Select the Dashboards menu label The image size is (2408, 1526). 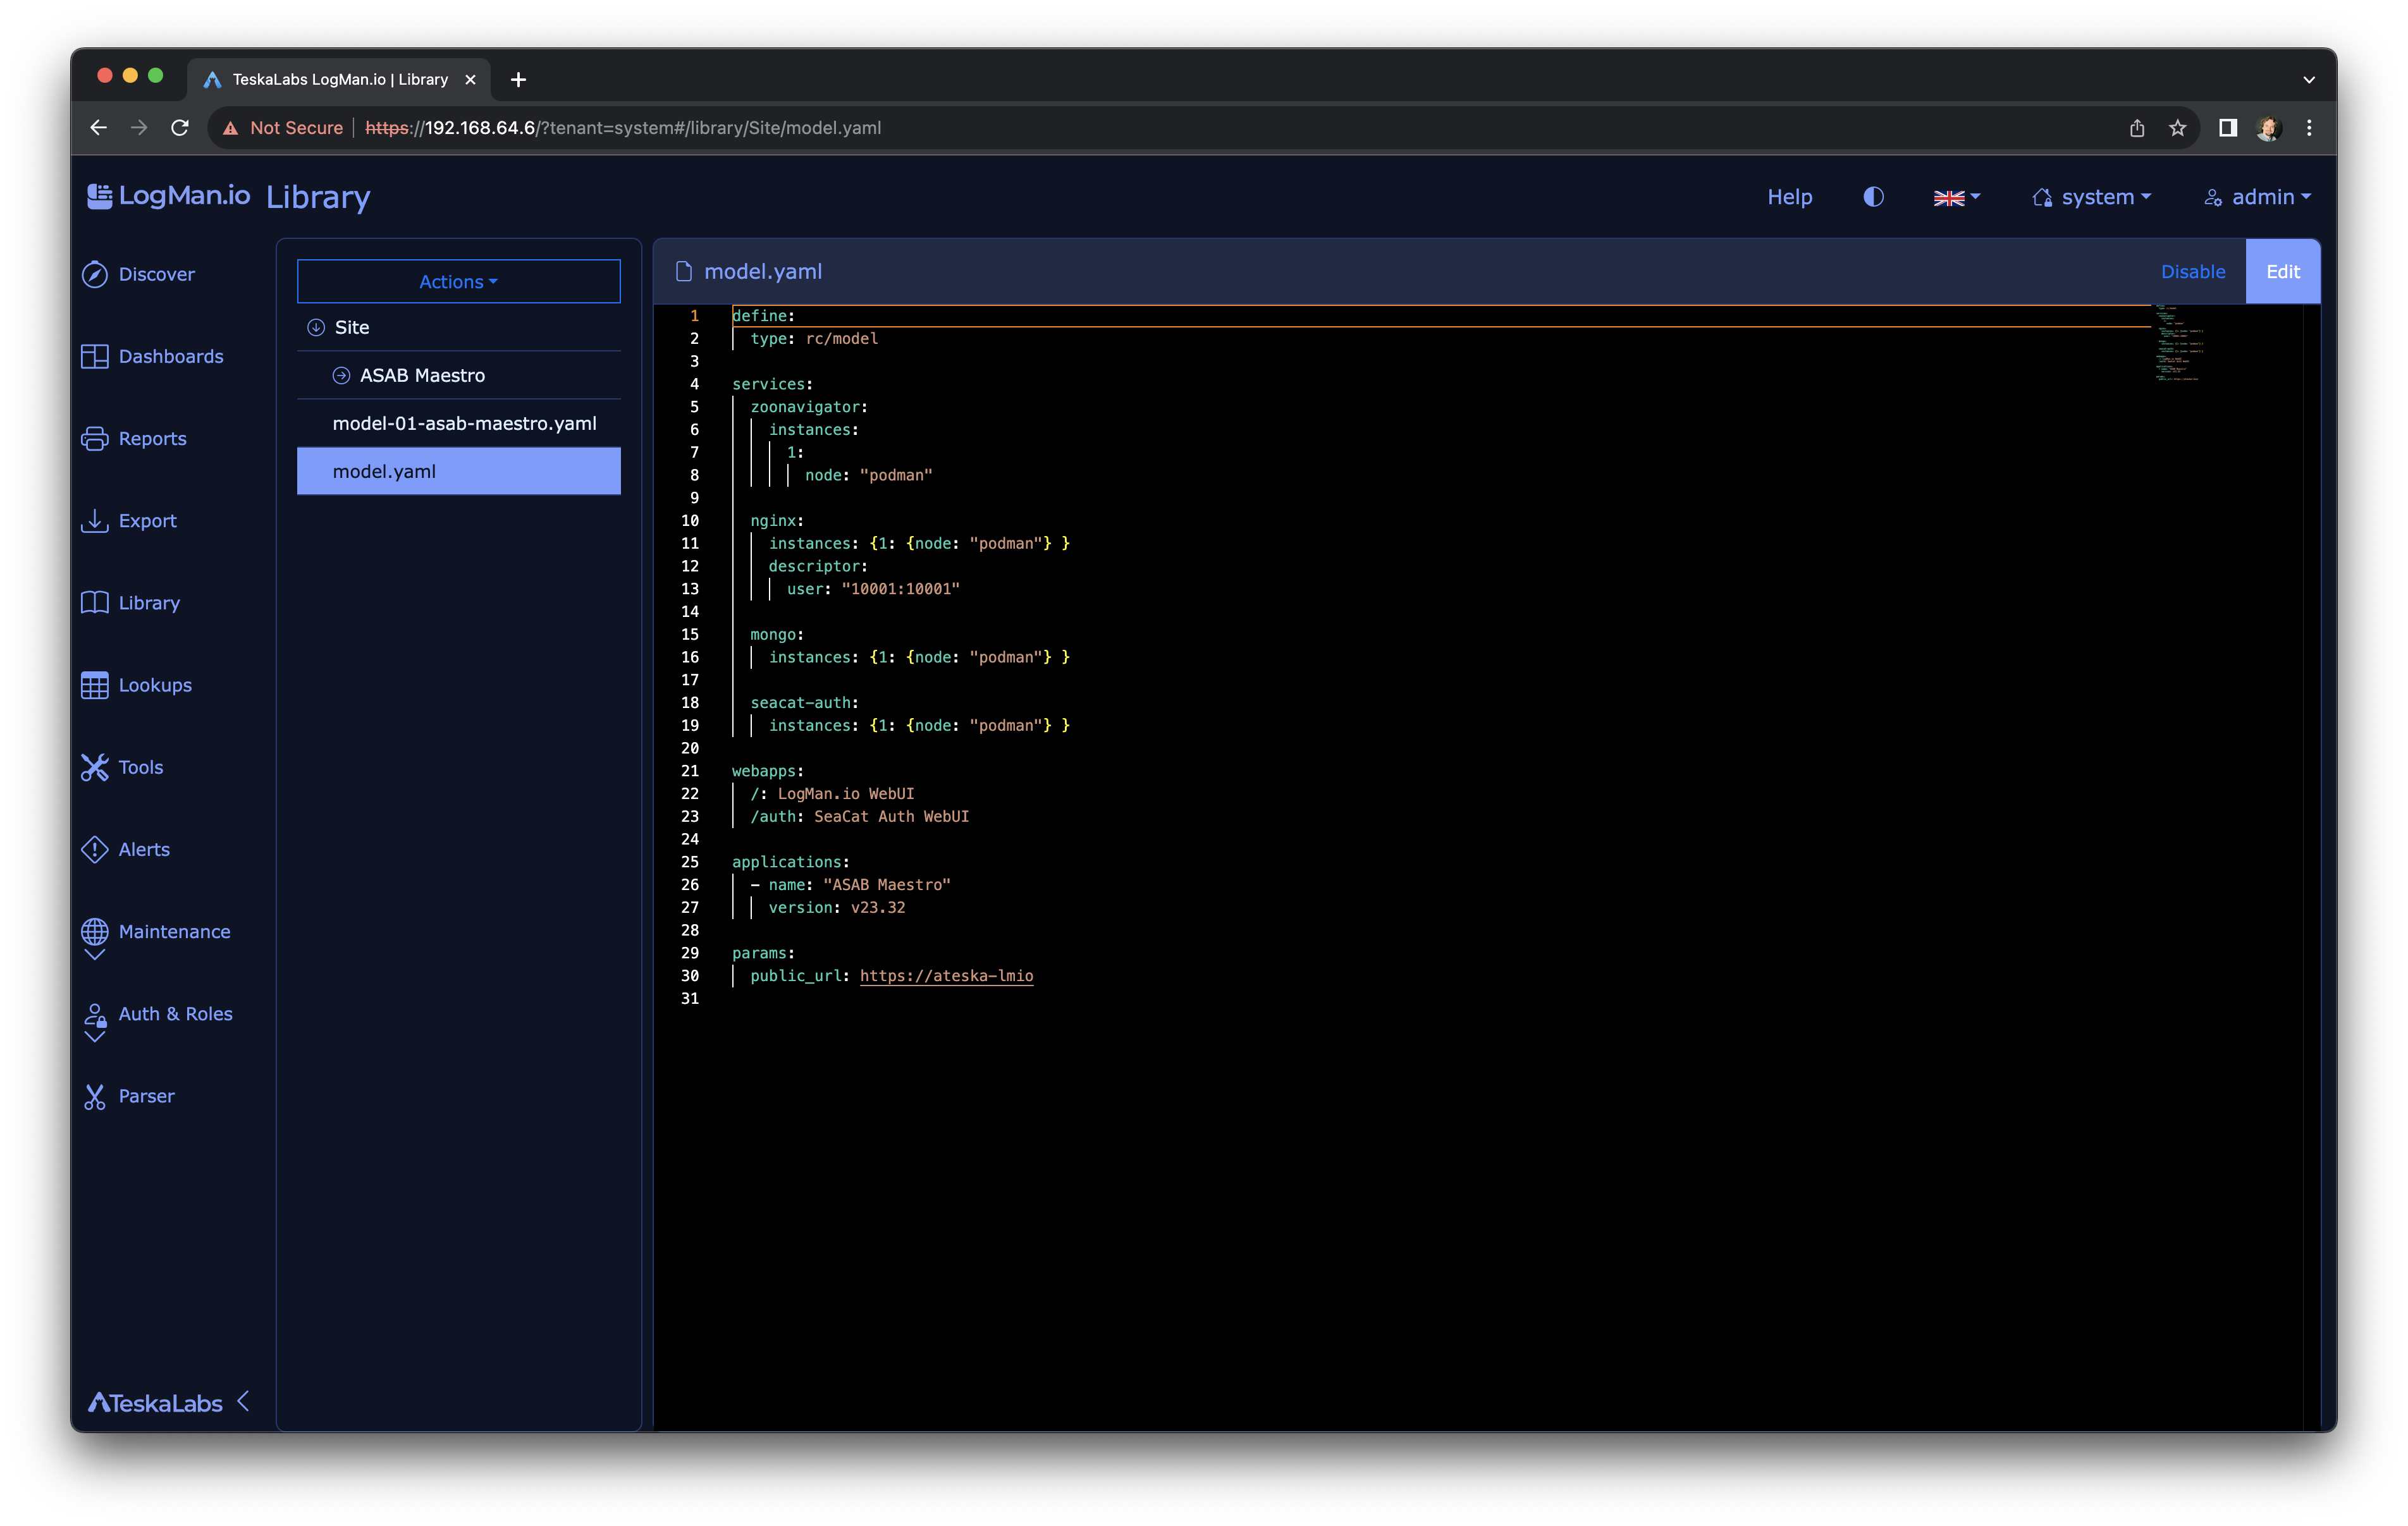(171, 356)
